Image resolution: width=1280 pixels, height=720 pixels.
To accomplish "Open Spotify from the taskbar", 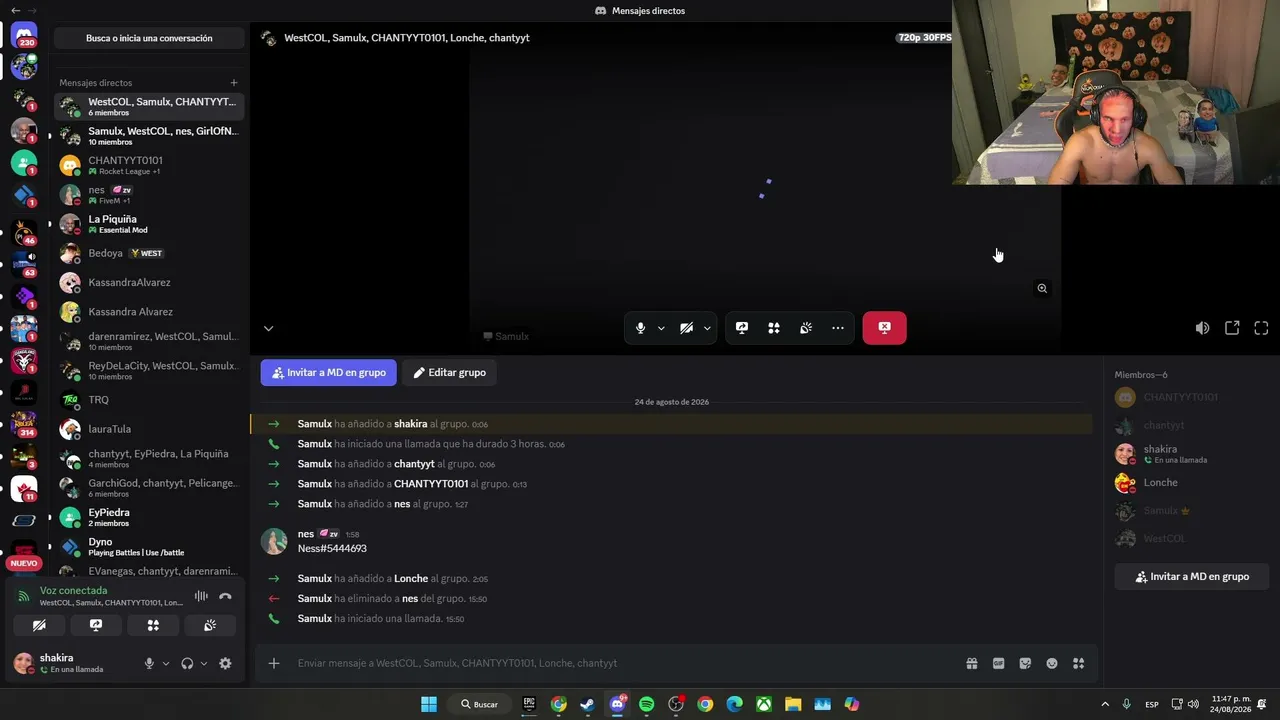I will 646,704.
